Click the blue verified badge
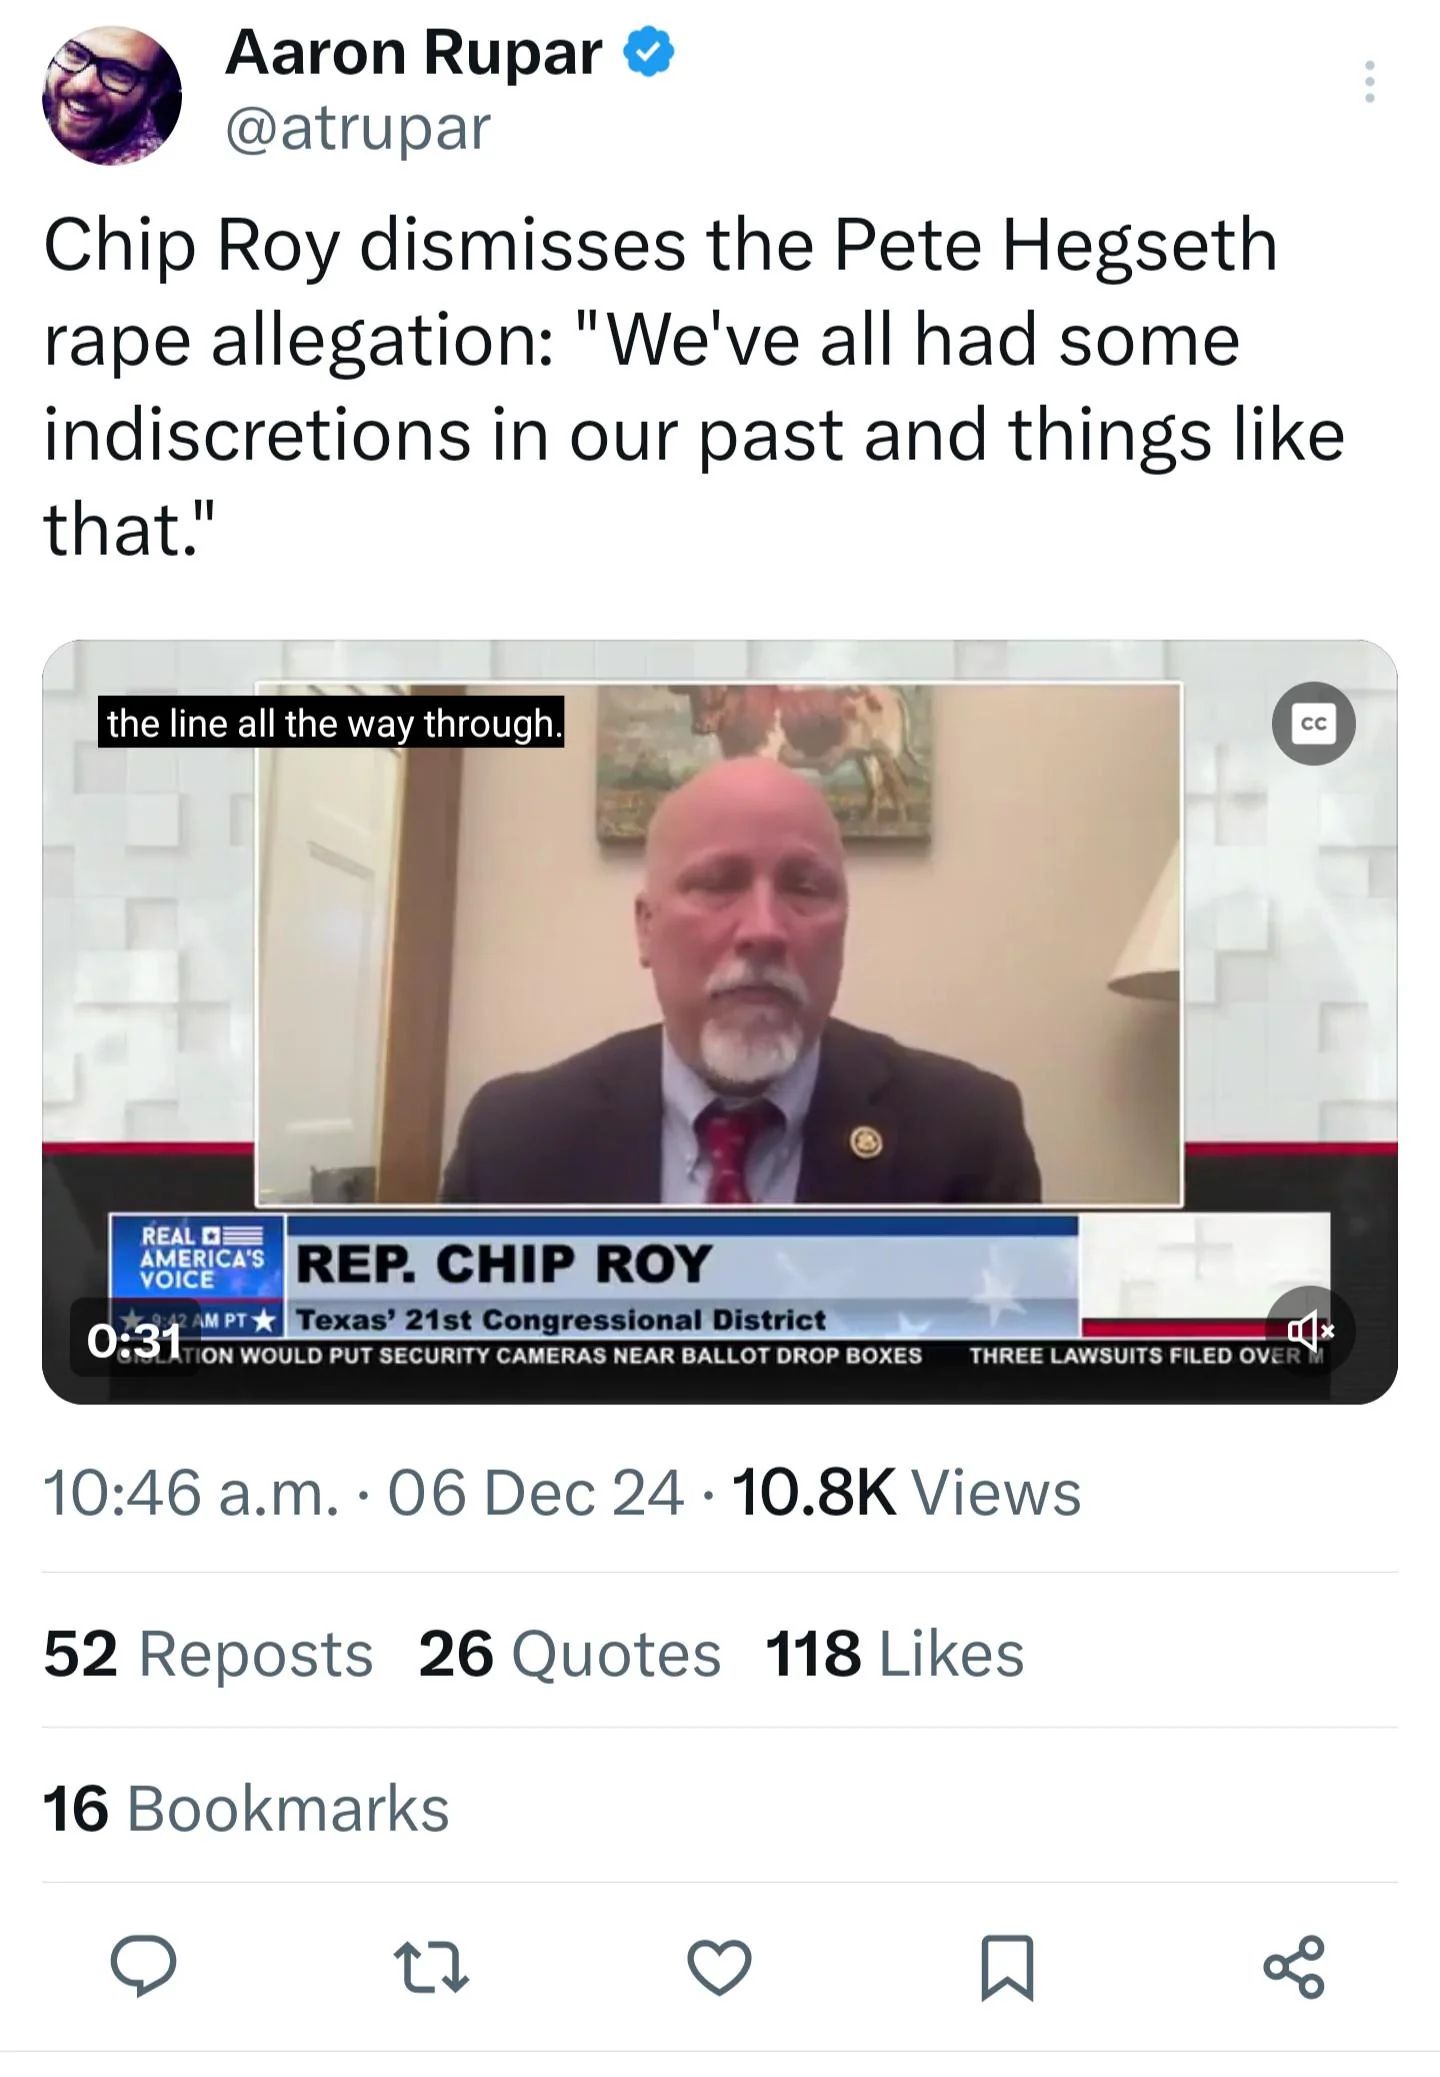Viewport: 1440px width, 2077px height. 649,53
